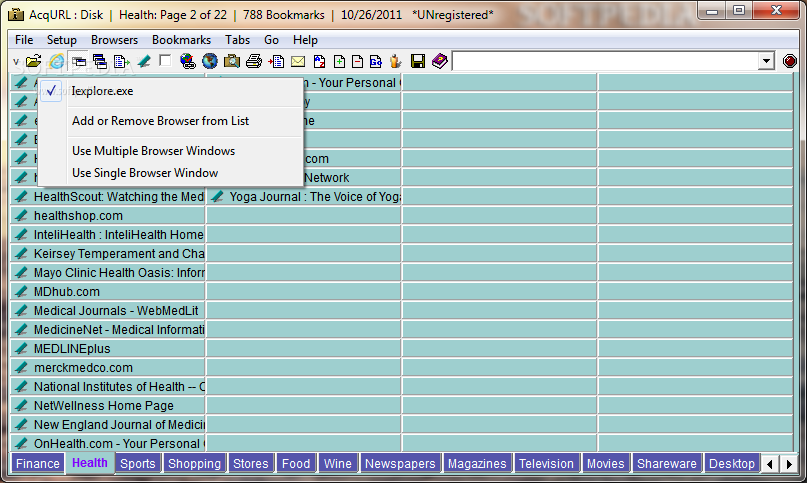
Task: Toggle the empty checkbox in the toolbar
Action: click(165, 61)
